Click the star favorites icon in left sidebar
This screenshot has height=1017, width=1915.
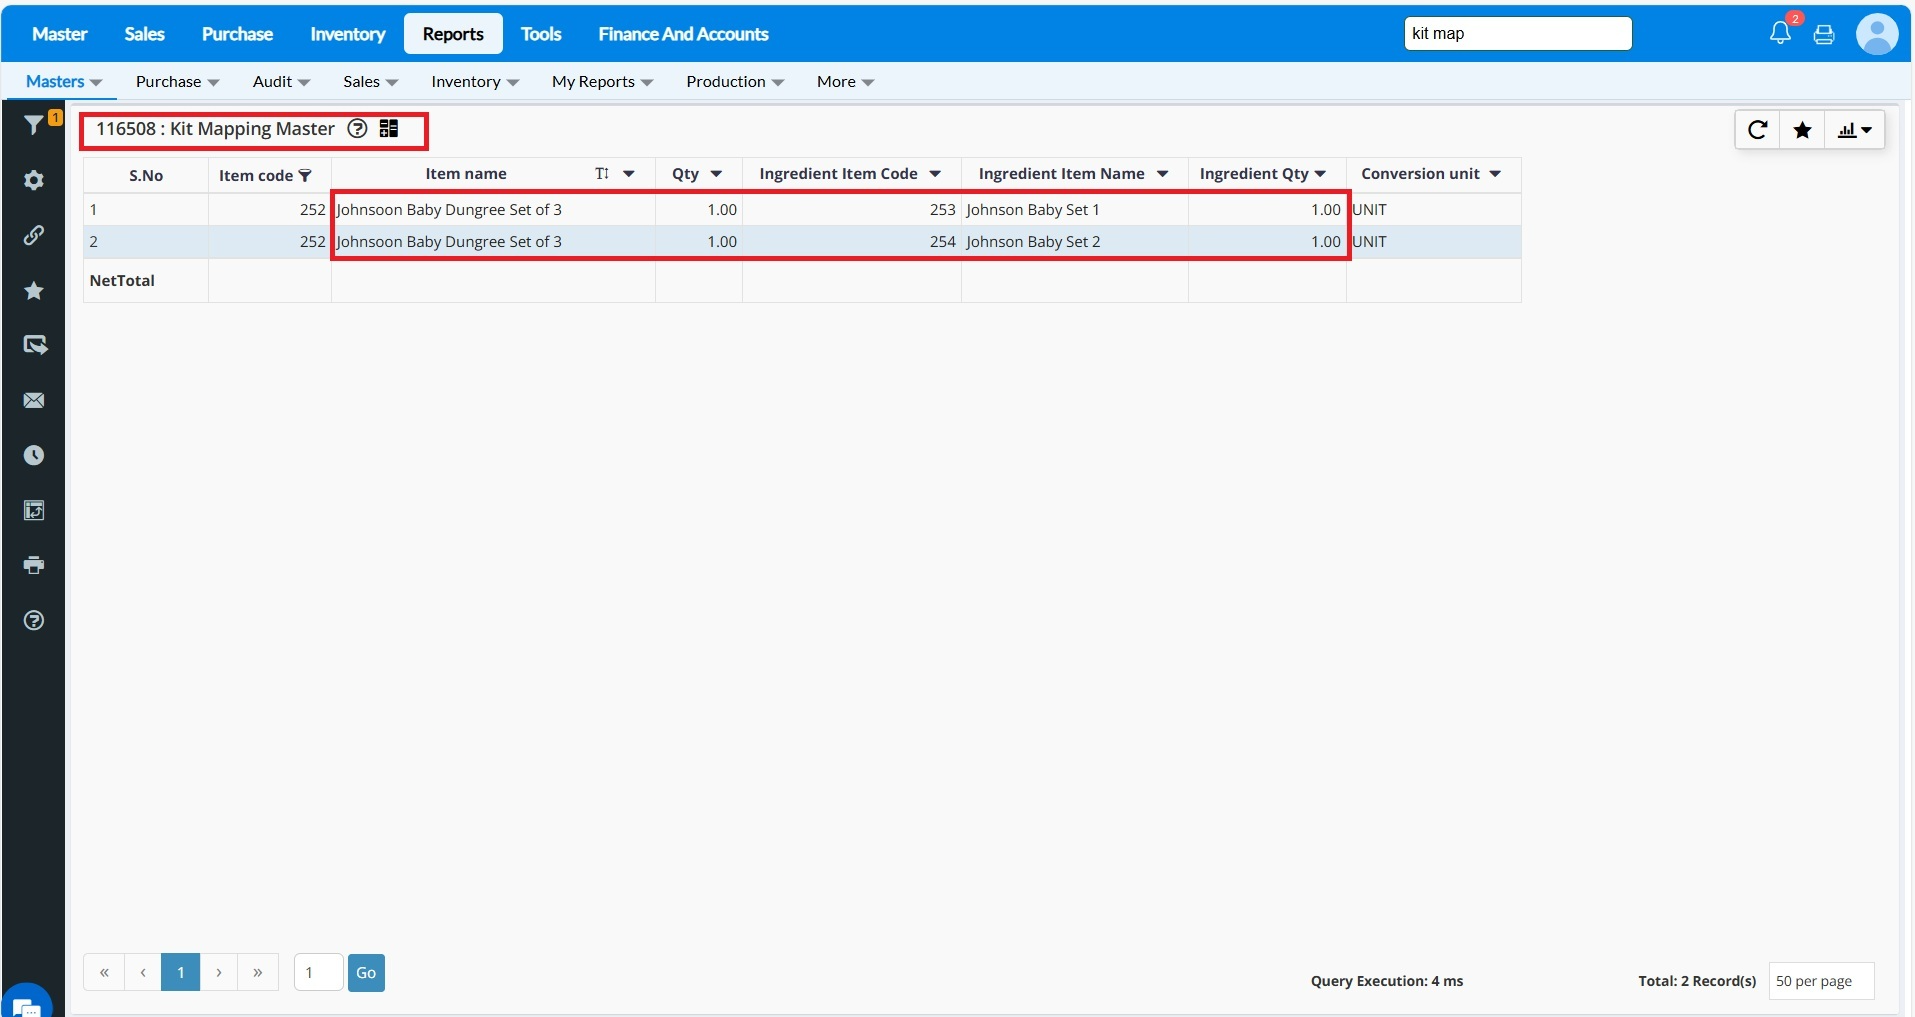click(34, 290)
